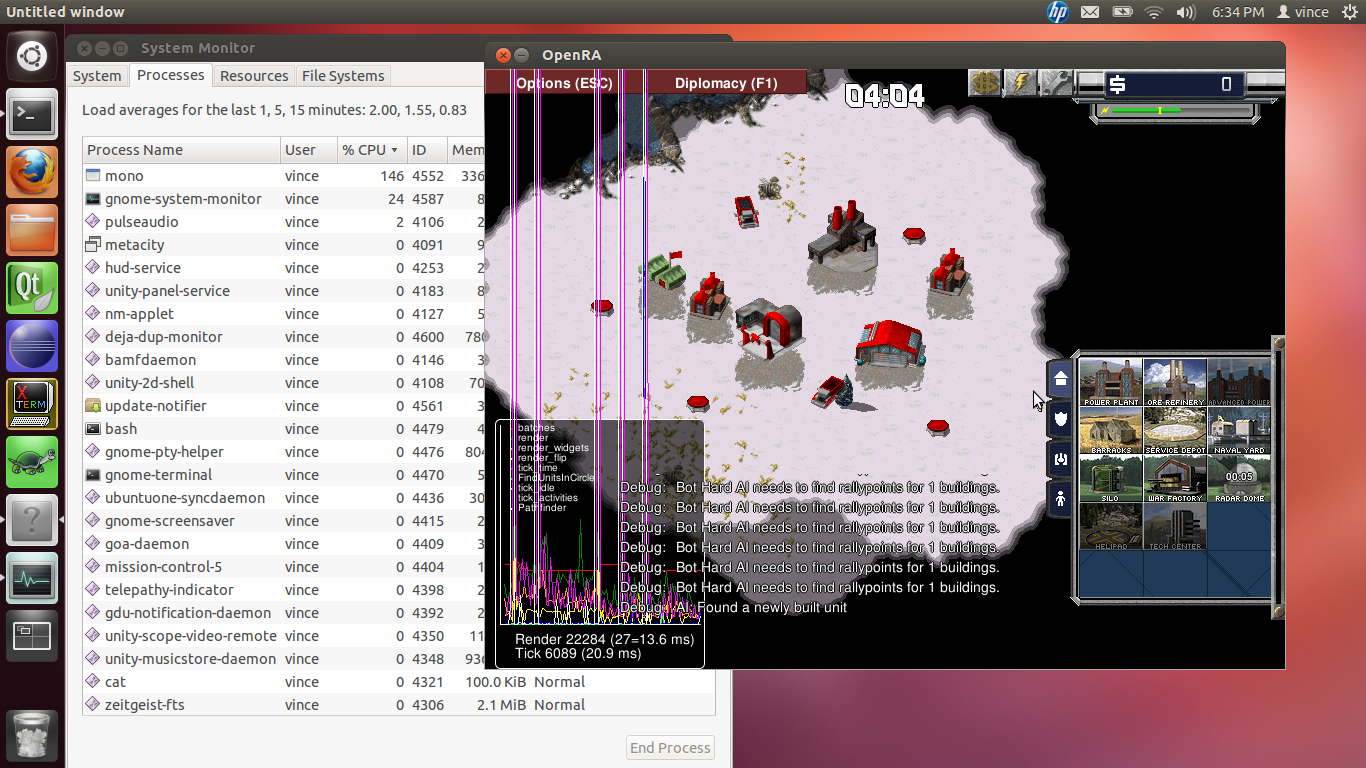Open the Terminal launcher icon
The image size is (1366, 768).
[32, 115]
